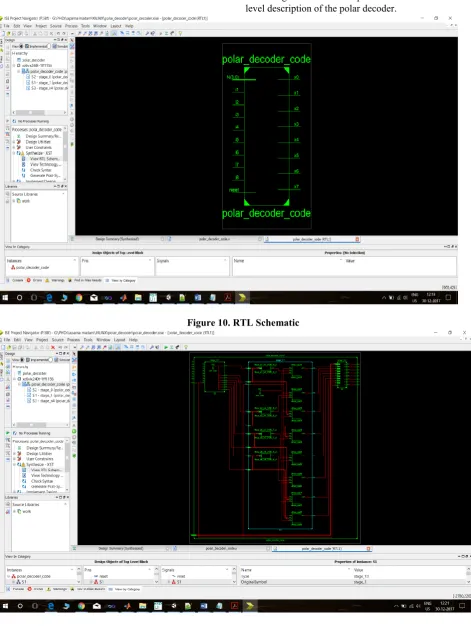Expand User Constraints in upper processes
Screen dimensions: 471x626
14,147
